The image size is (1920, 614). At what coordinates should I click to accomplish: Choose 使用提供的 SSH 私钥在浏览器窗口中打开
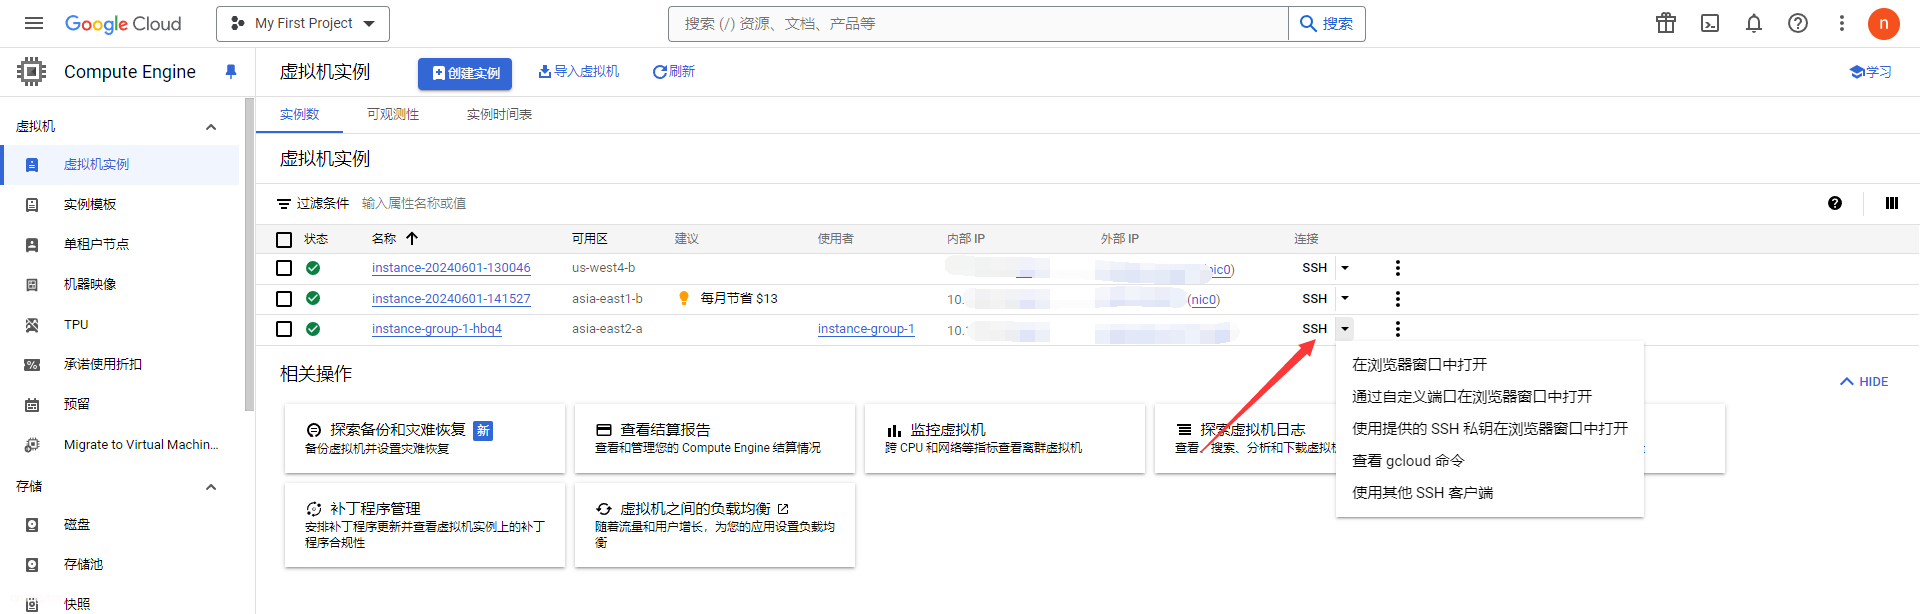[x=1490, y=429]
